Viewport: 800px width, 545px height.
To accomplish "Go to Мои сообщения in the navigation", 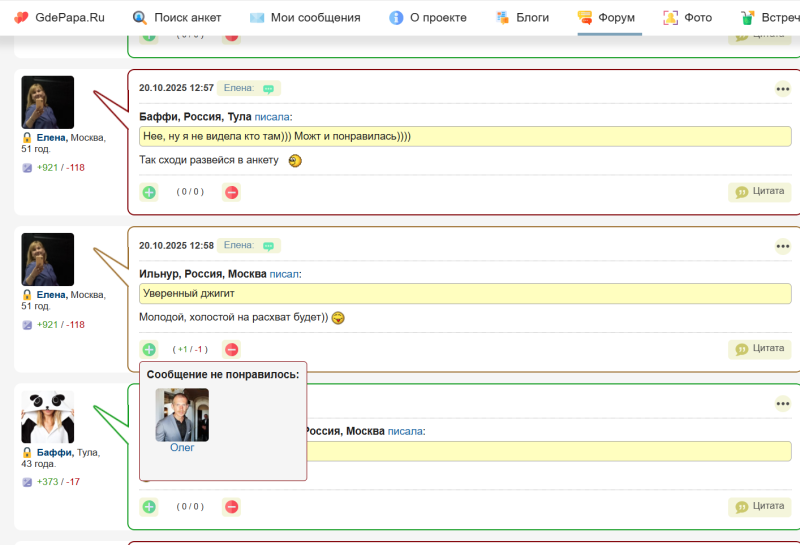I will pos(304,18).
